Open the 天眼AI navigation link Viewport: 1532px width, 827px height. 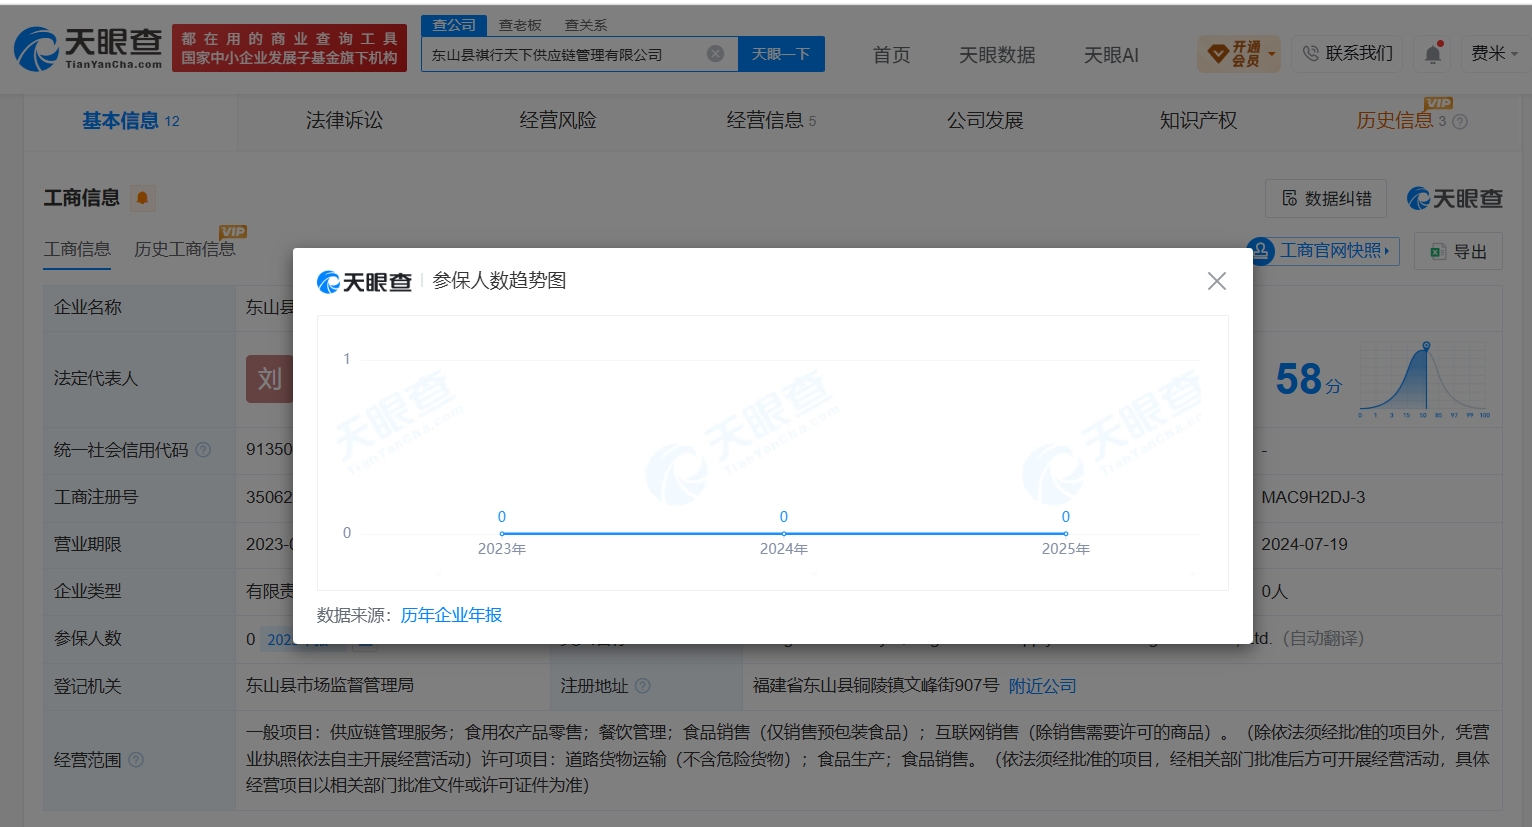pos(1111,55)
